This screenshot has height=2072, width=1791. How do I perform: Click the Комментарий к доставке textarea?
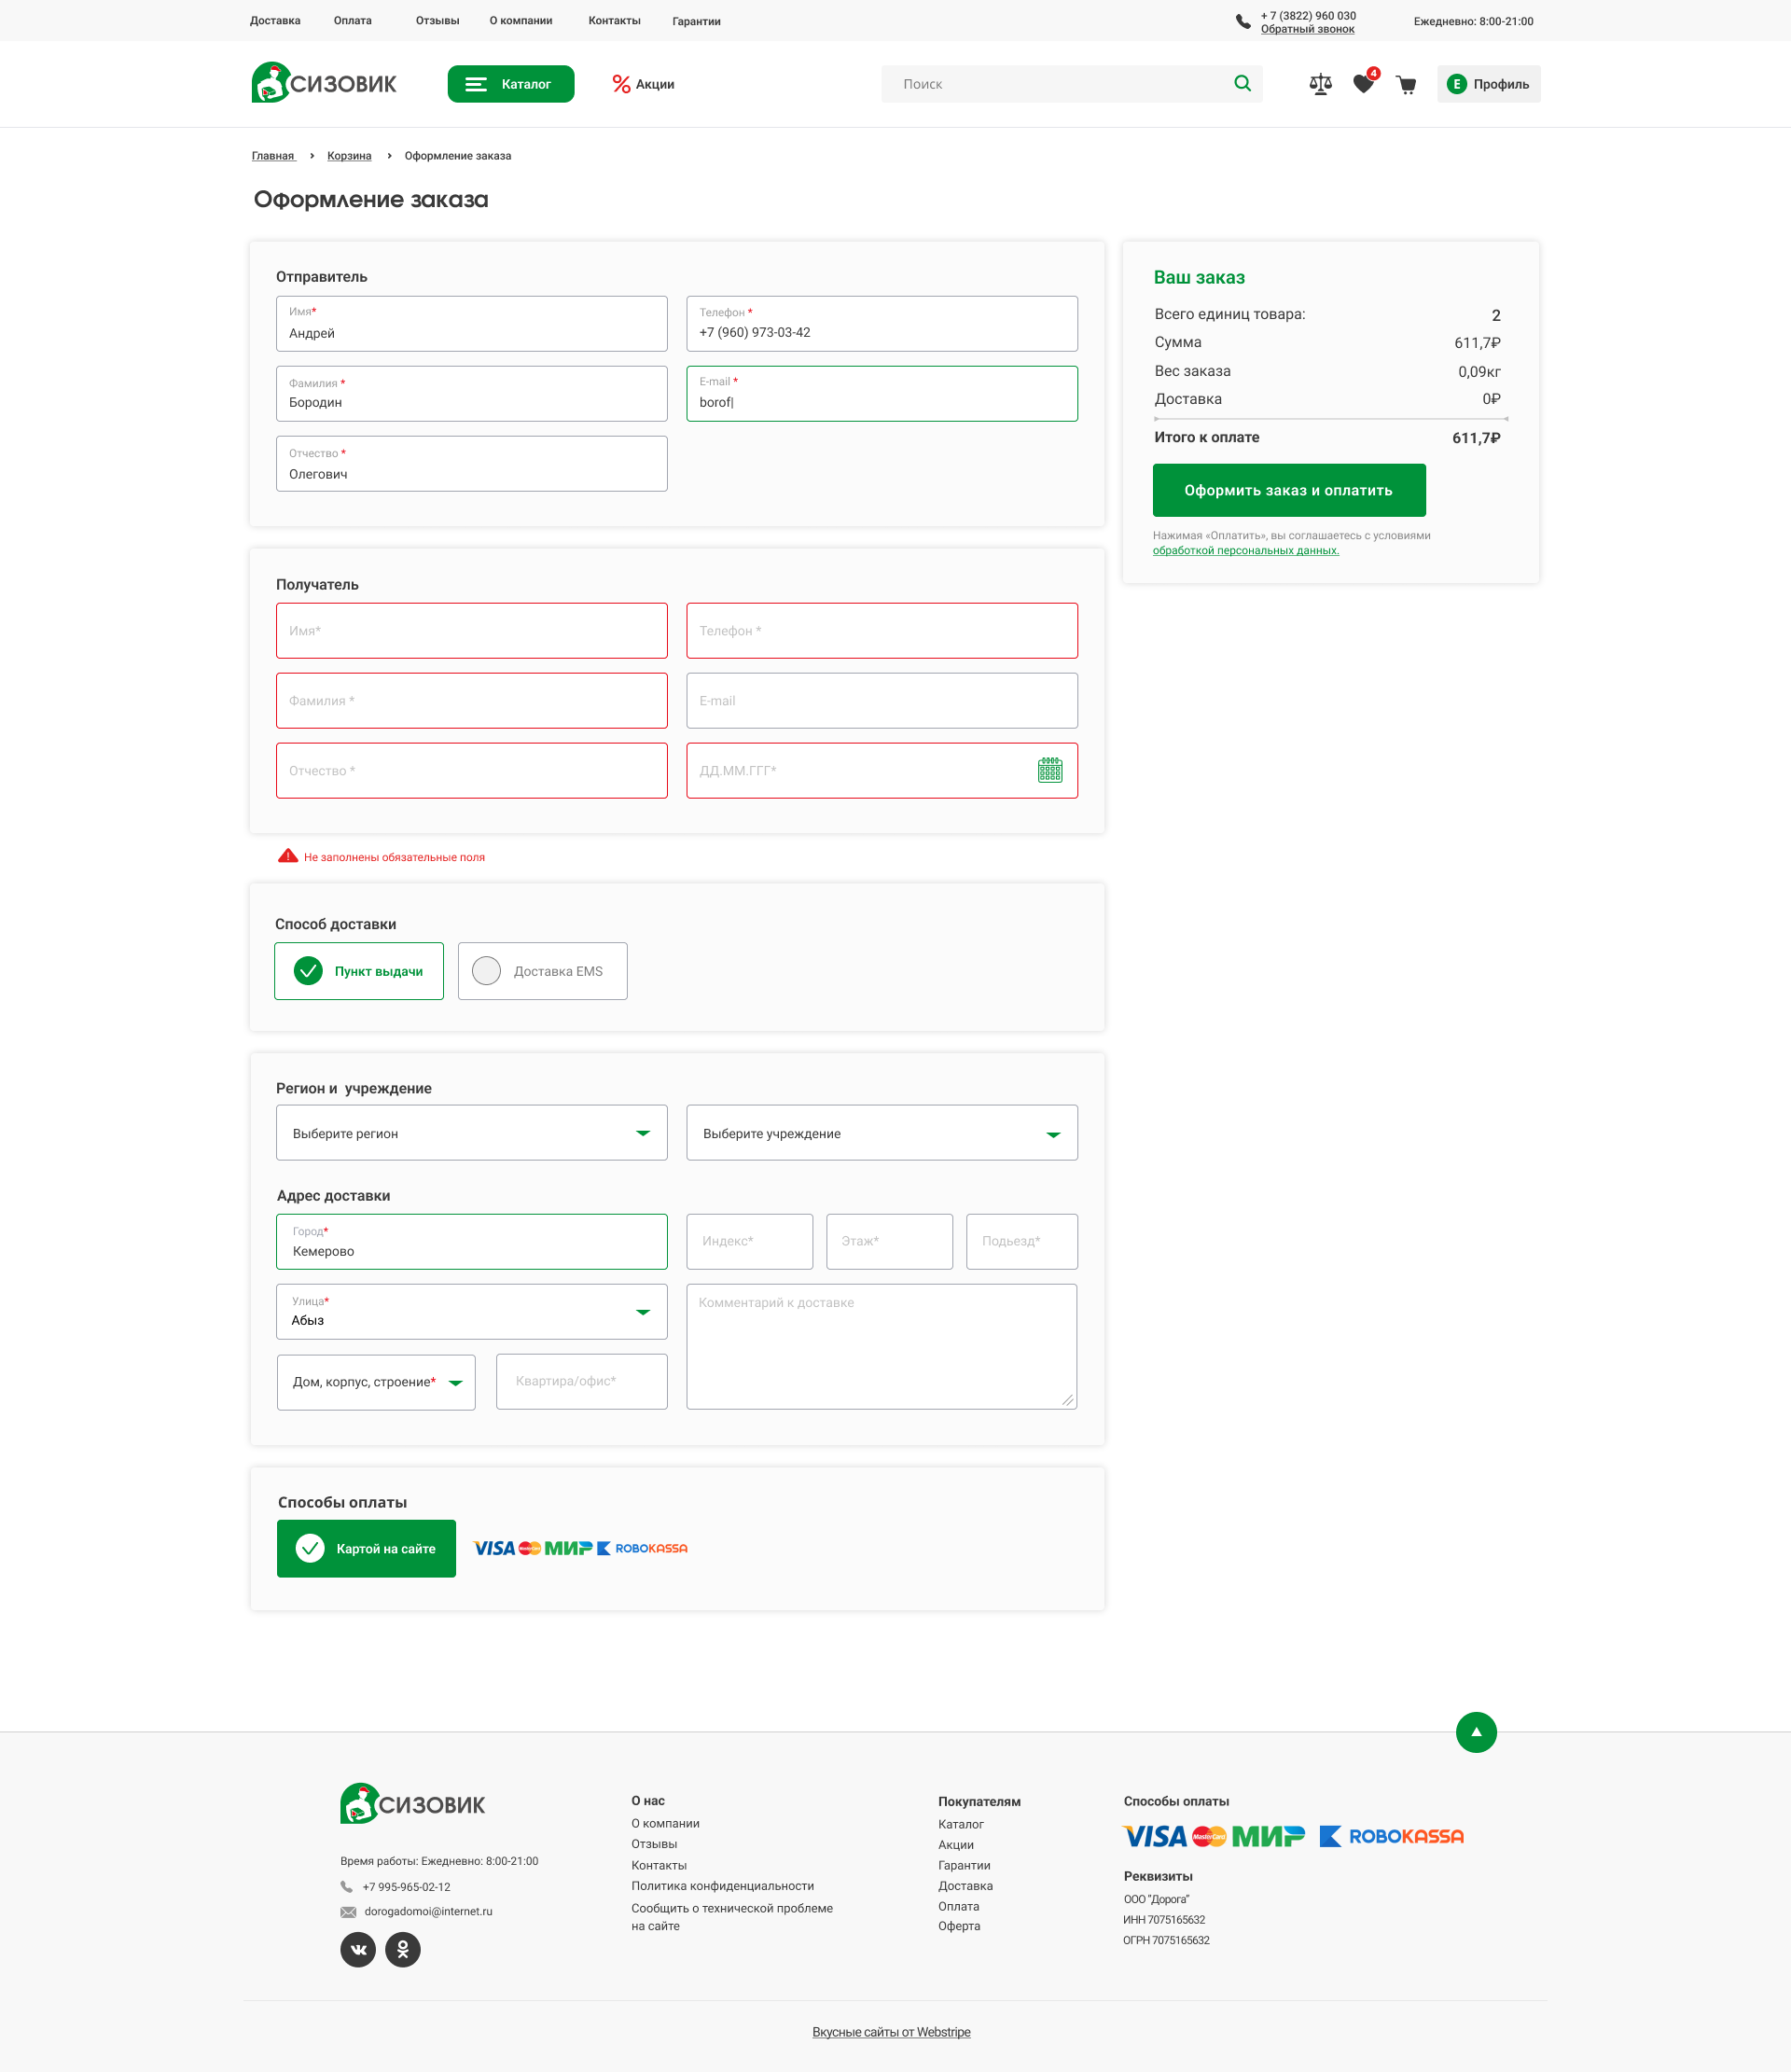pos(881,1346)
